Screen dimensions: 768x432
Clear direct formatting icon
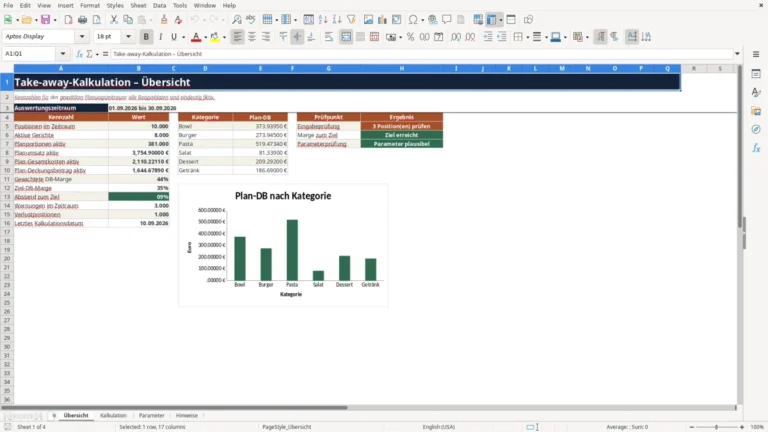click(178, 20)
